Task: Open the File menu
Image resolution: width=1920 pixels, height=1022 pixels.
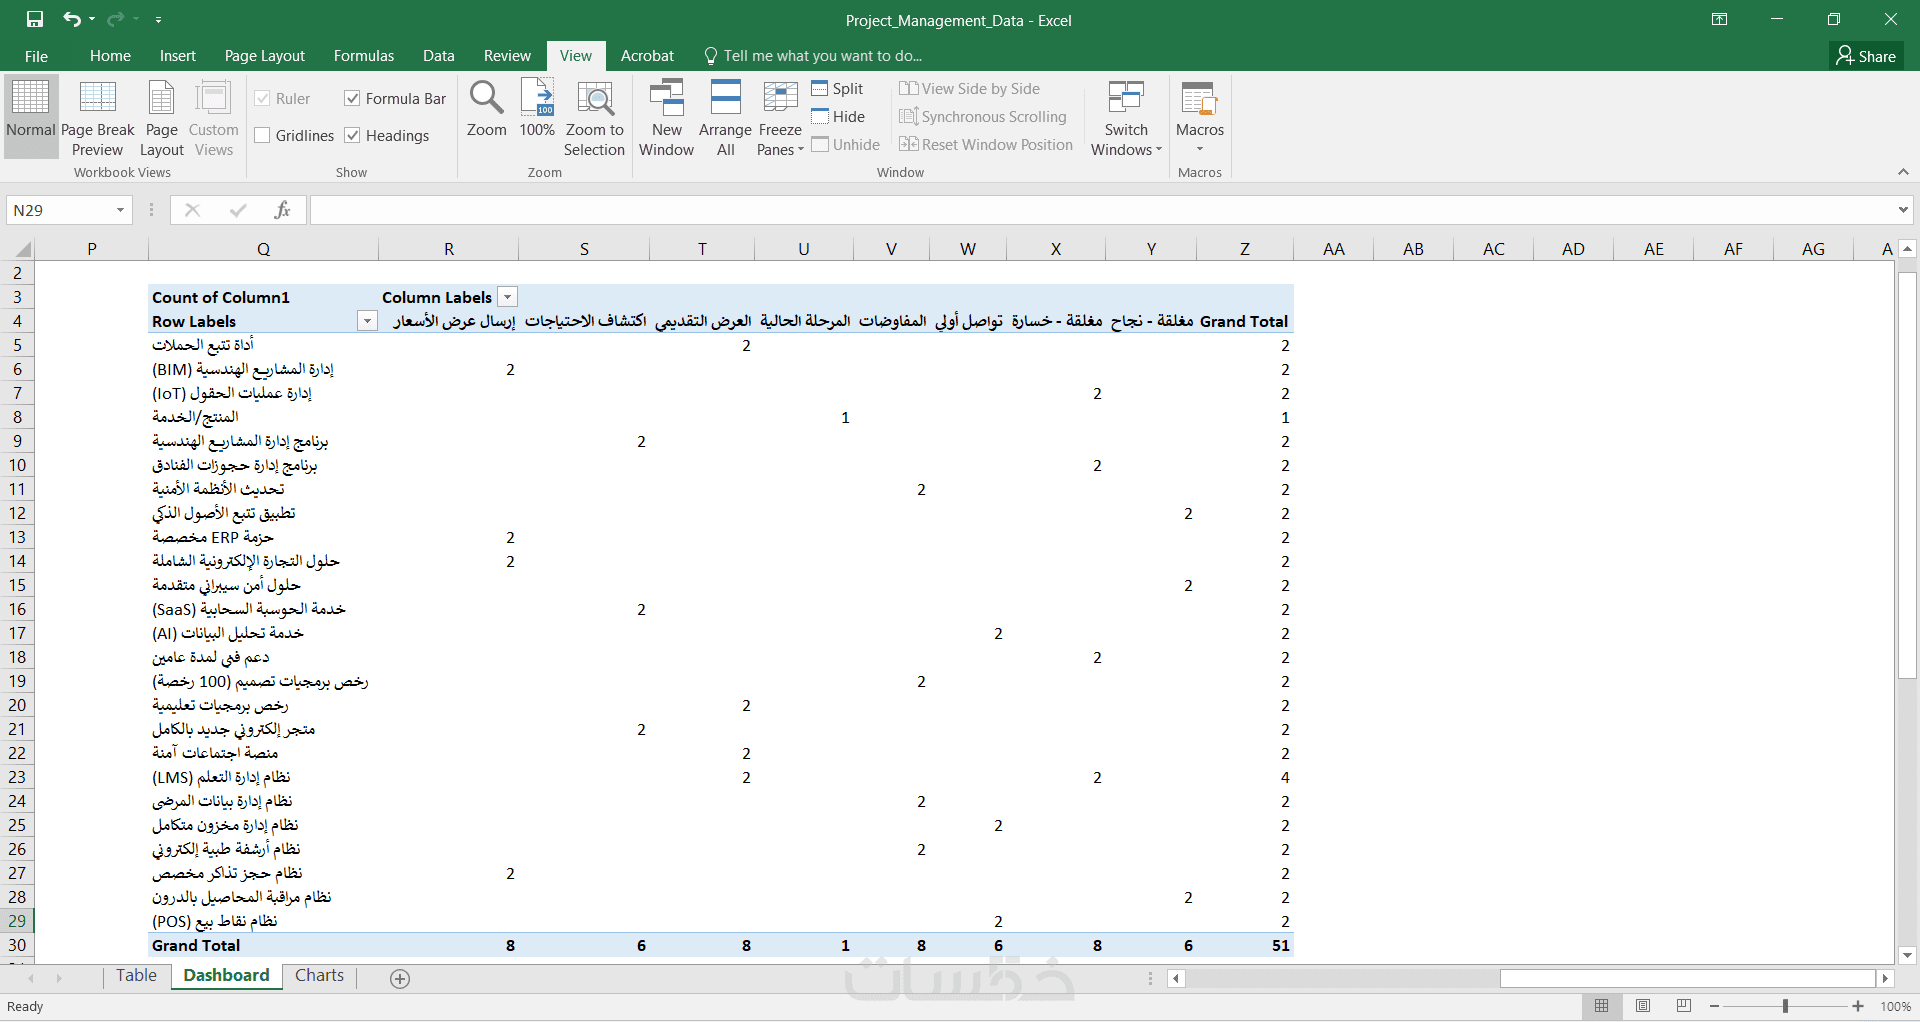Action: [36, 56]
